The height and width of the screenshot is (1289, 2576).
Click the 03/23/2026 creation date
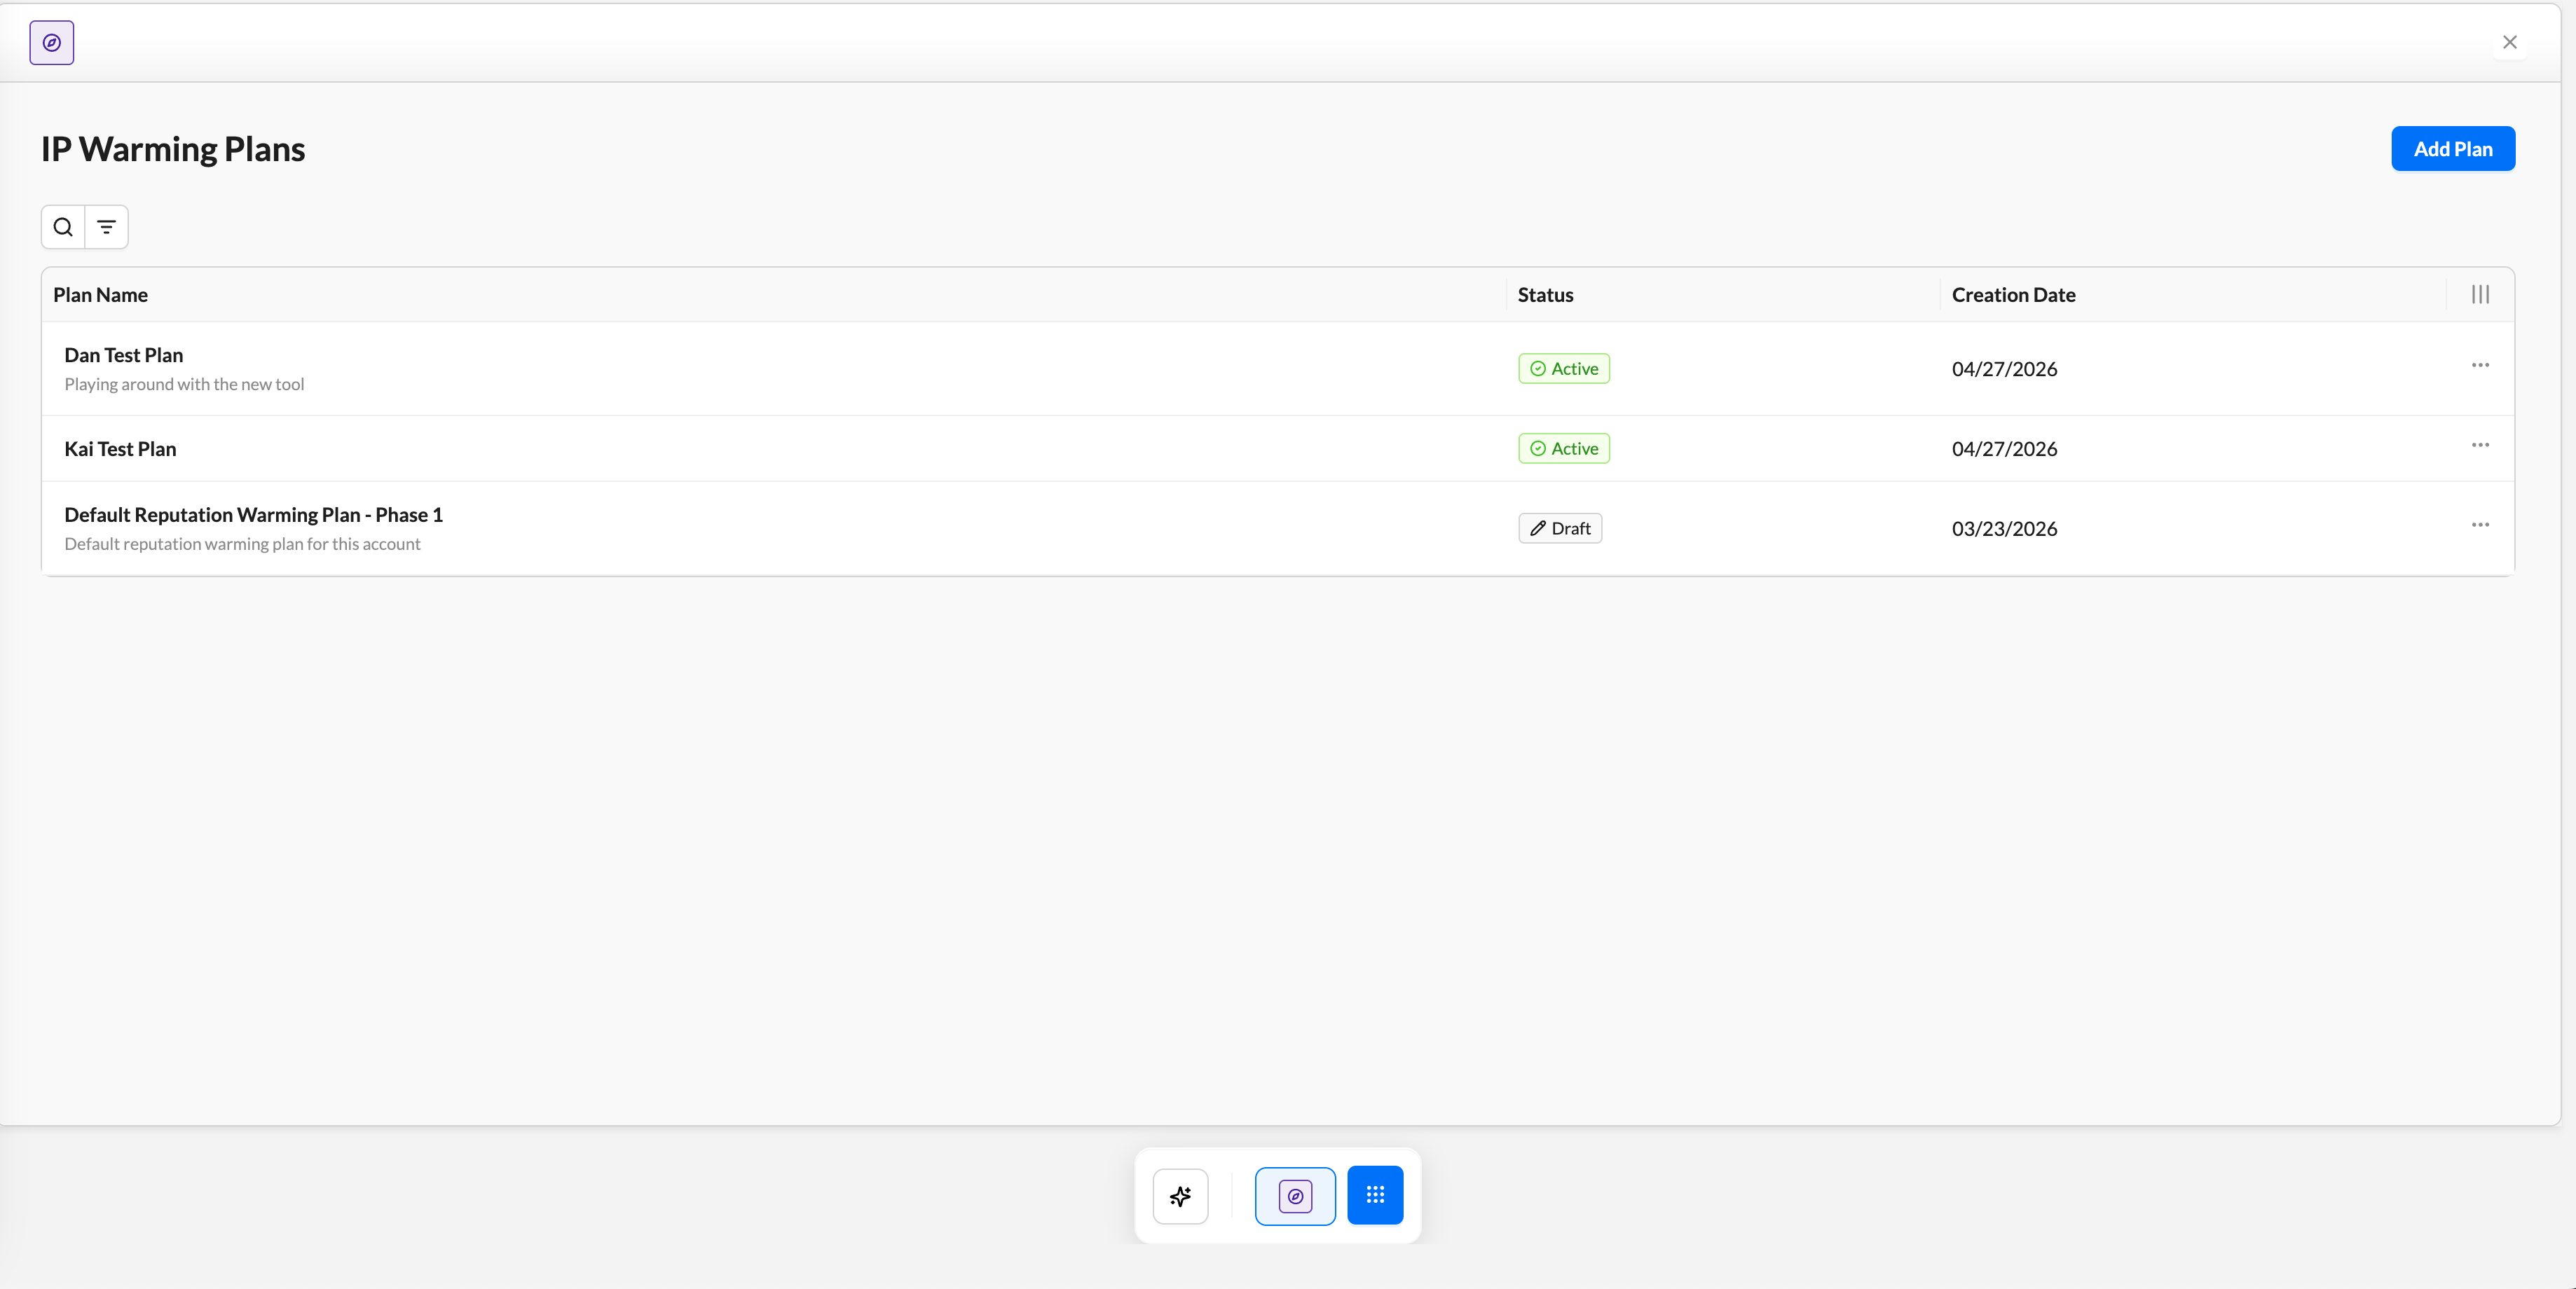pyautogui.click(x=2004, y=529)
